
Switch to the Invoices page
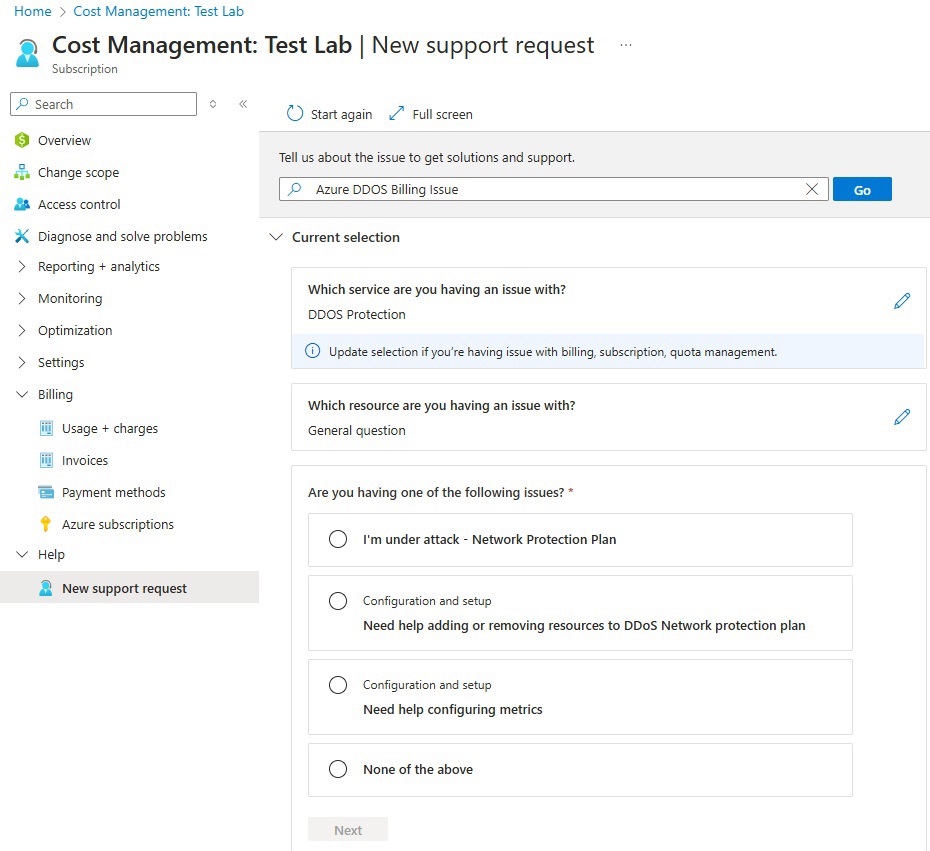coord(86,460)
